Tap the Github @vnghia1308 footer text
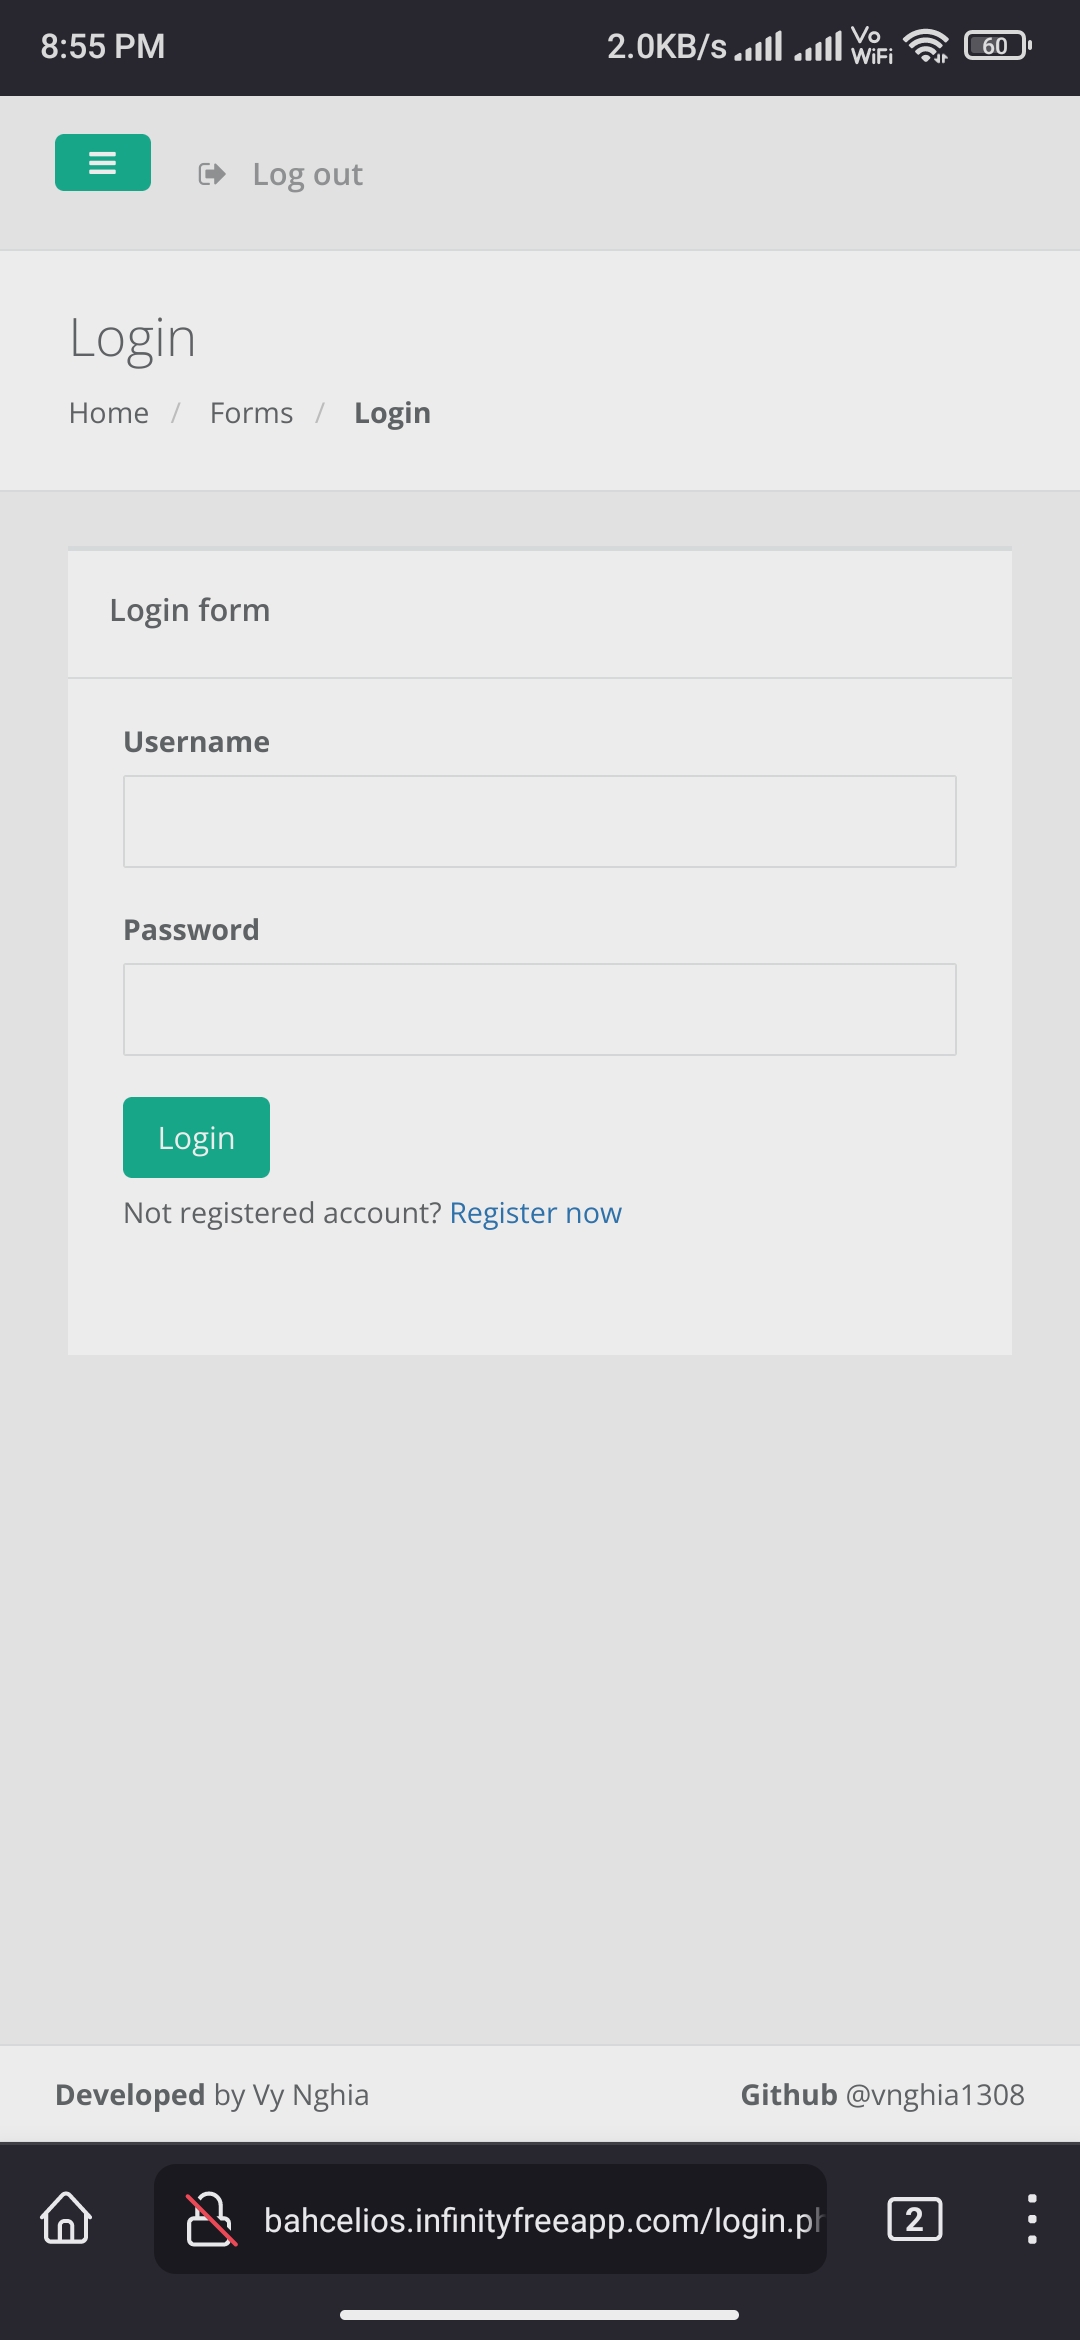The image size is (1080, 2340). tap(882, 2094)
